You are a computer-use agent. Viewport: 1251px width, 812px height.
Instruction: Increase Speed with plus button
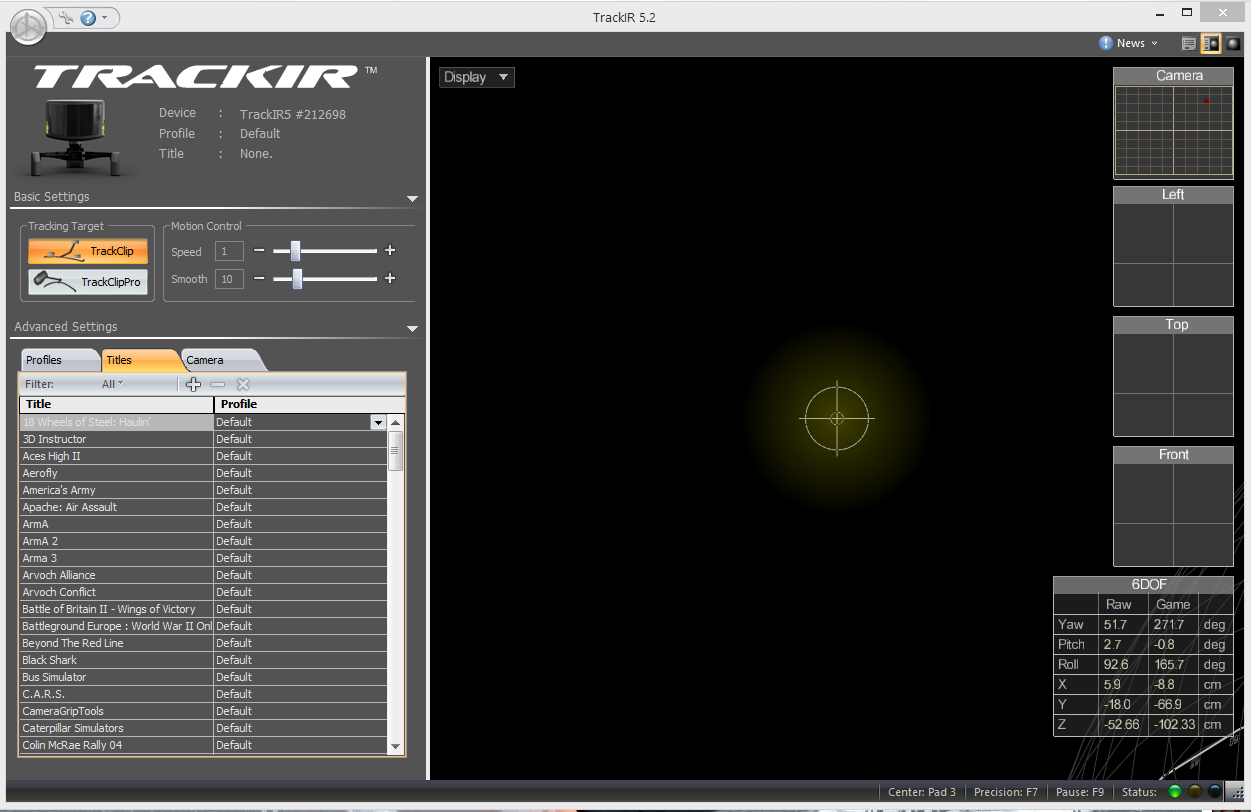(390, 251)
